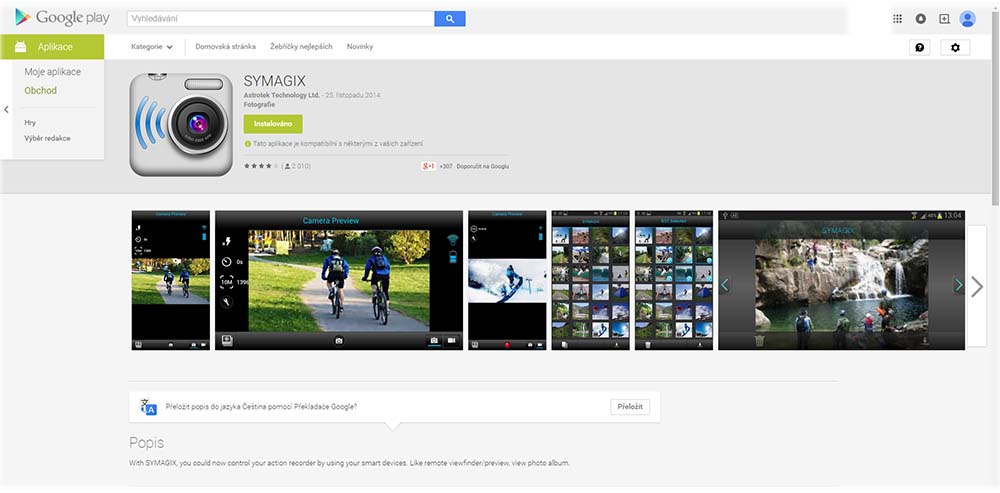
Task: Open the help question mark button
Action: click(x=920, y=47)
